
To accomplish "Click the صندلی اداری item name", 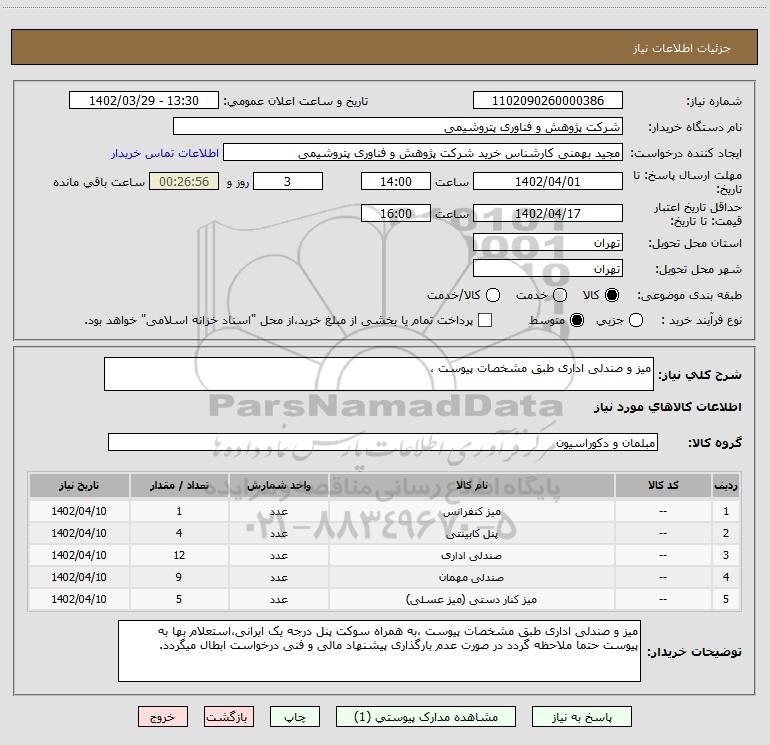I will click(x=471, y=556).
